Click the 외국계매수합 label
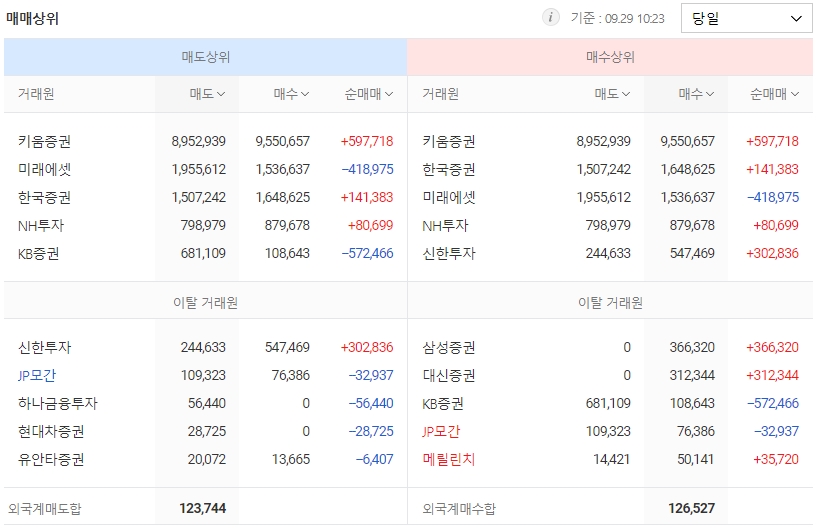The height and width of the screenshot is (528, 819). click(459, 509)
